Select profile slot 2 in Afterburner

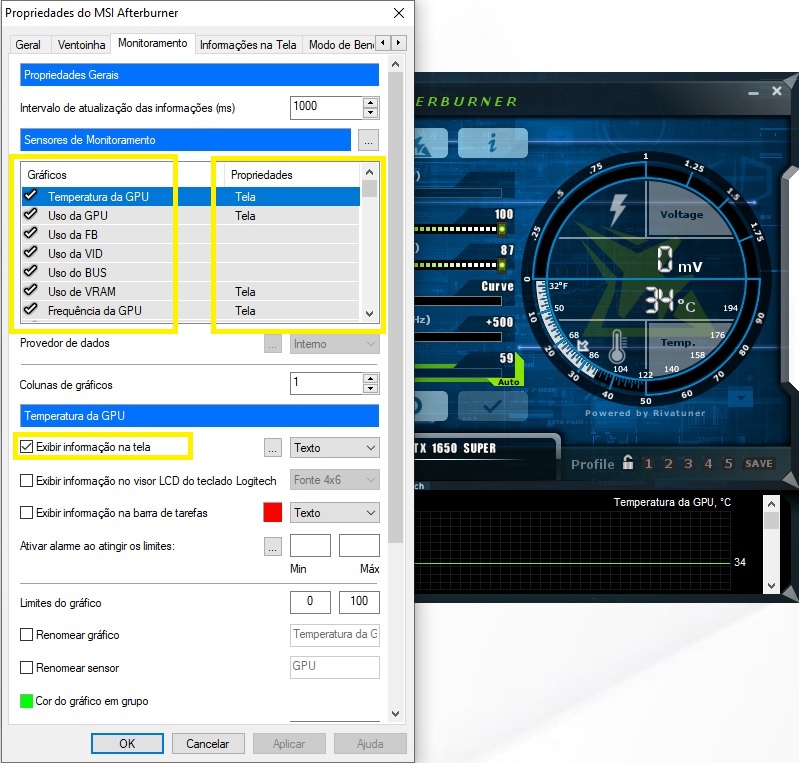click(668, 463)
